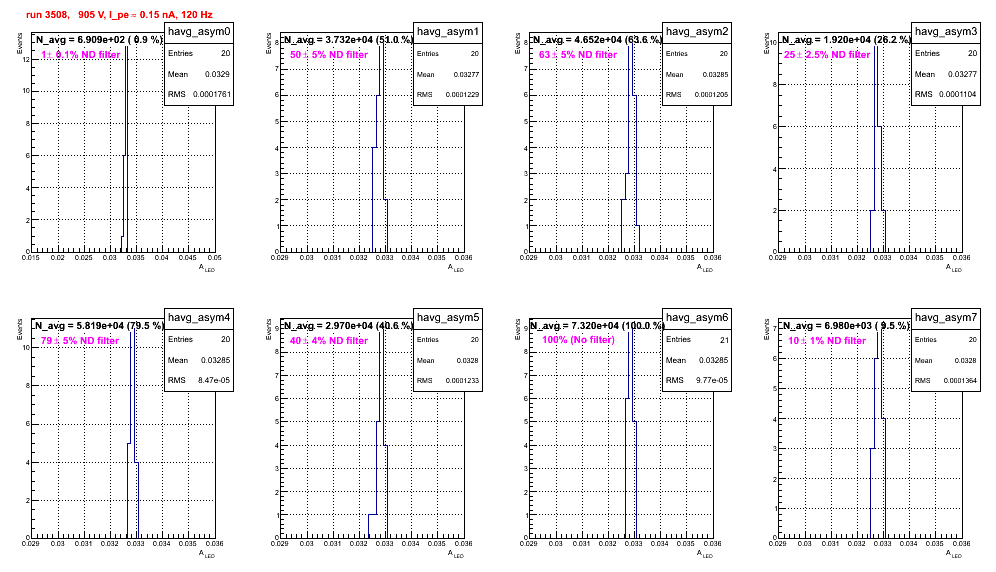This screenshot has height=572, width=996.
Task: Click the '1± 0.1% ND filter' label
Action: (x=81, y=55)
